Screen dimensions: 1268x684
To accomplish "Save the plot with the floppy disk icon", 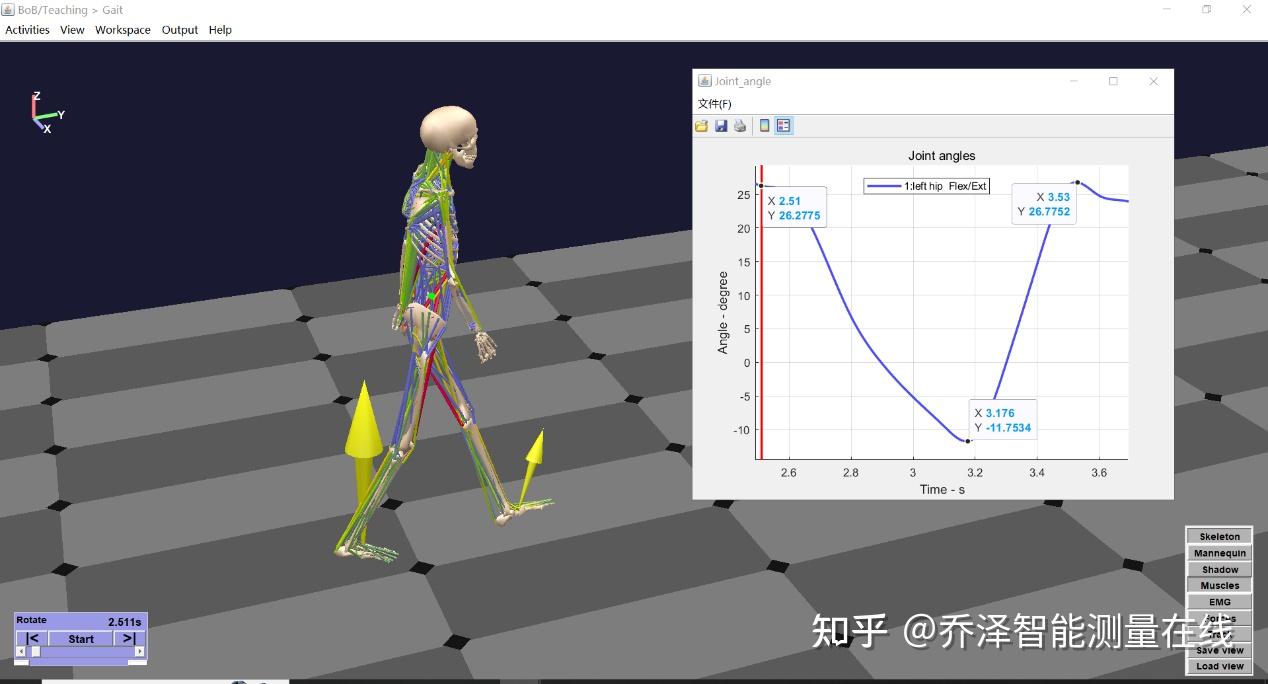I will click(721, 125).
